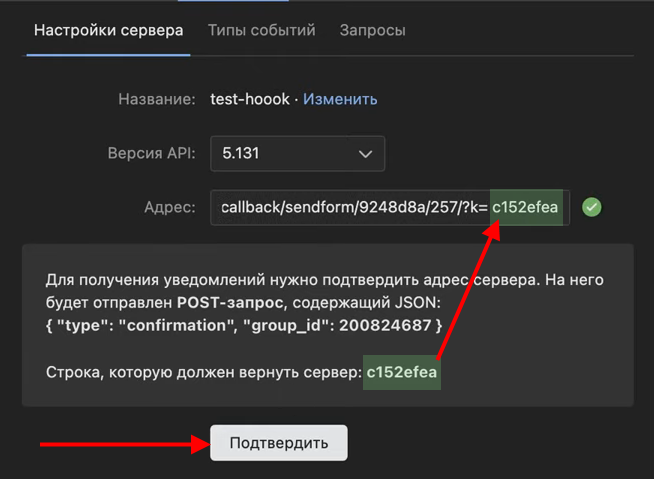
Task: Click the "type": "confirmation" JSON text
Action: pos(145,324)
